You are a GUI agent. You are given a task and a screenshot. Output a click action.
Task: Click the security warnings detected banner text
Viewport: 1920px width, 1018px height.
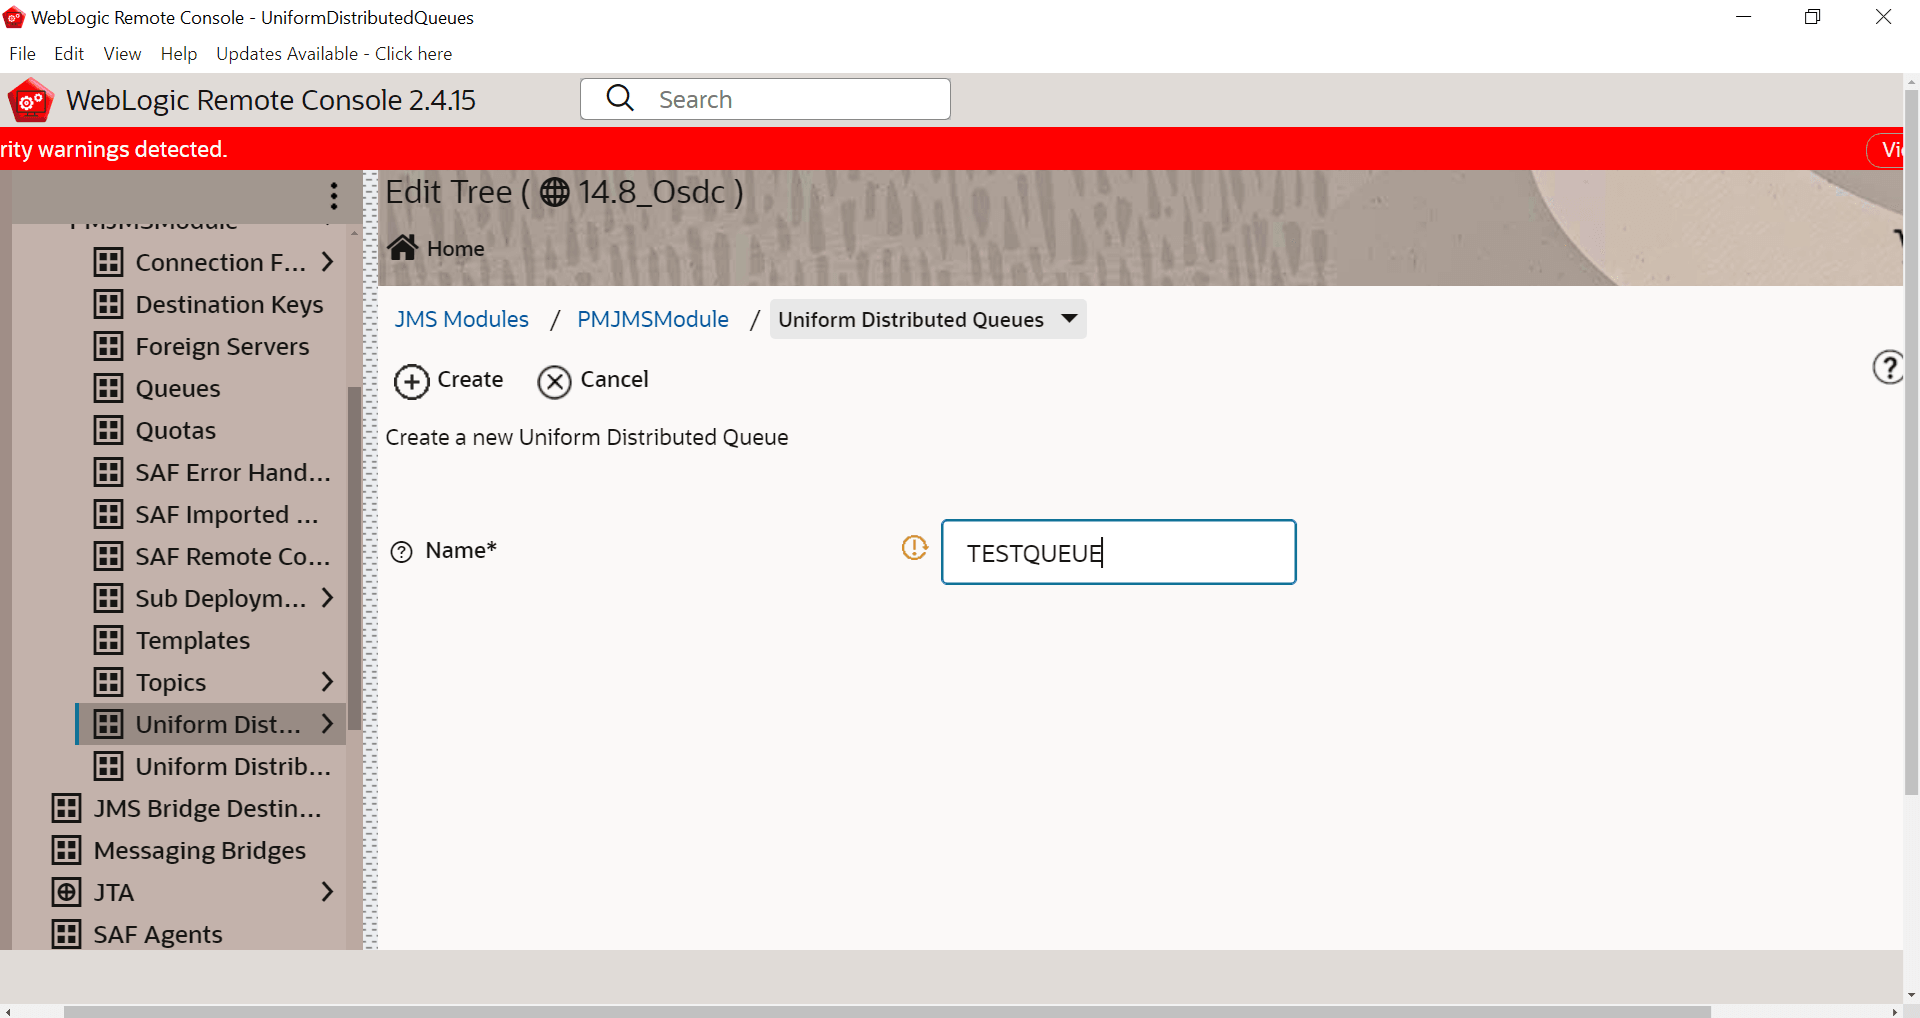click(114, 149)
